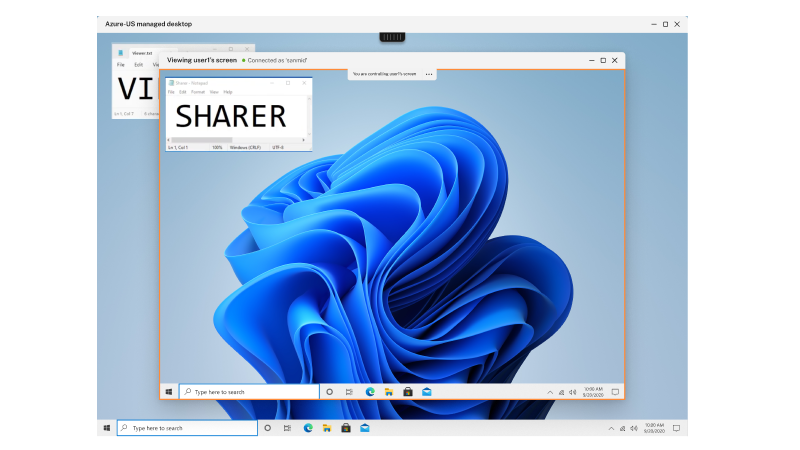The image size is (800, 450).
Task: Show hidden tray icons on the outer desktop taskbar
Action: click(x=611, y=428)
